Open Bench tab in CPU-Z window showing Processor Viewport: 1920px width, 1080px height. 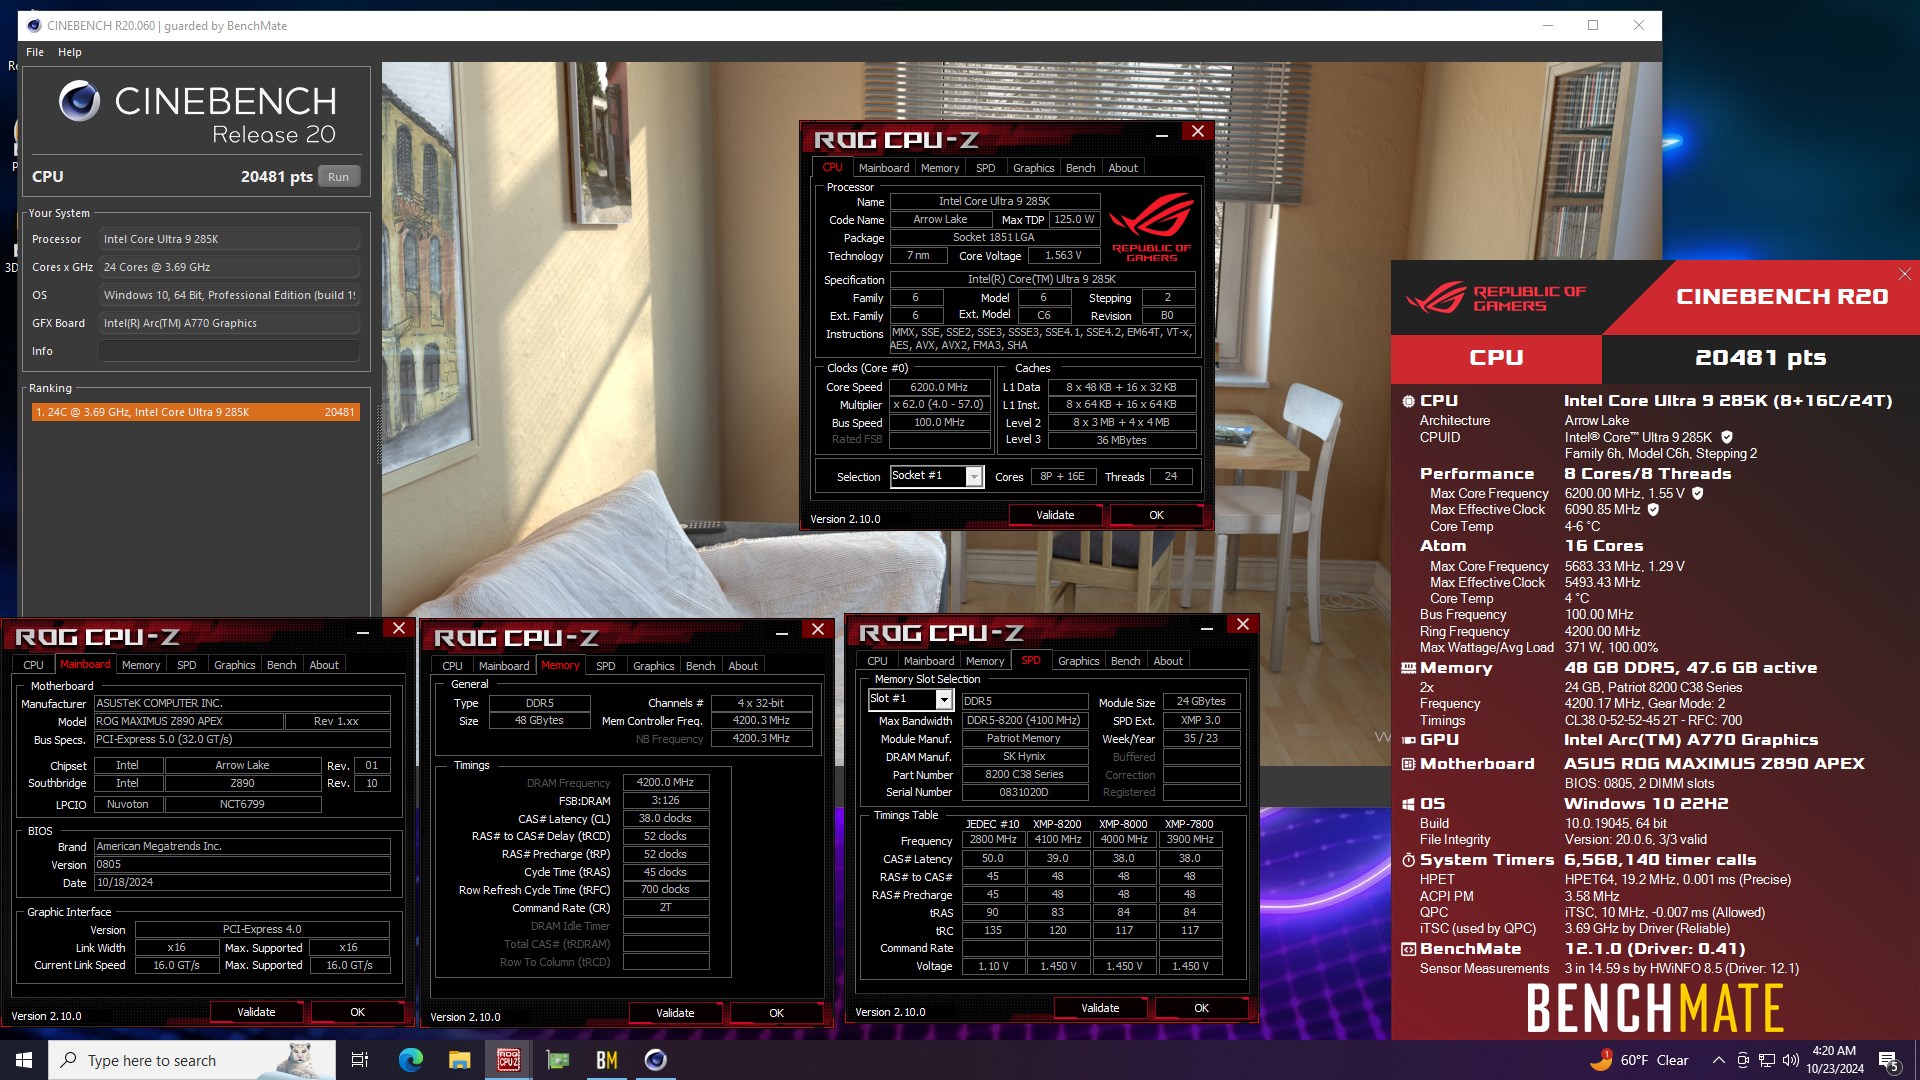(1080, 168)
